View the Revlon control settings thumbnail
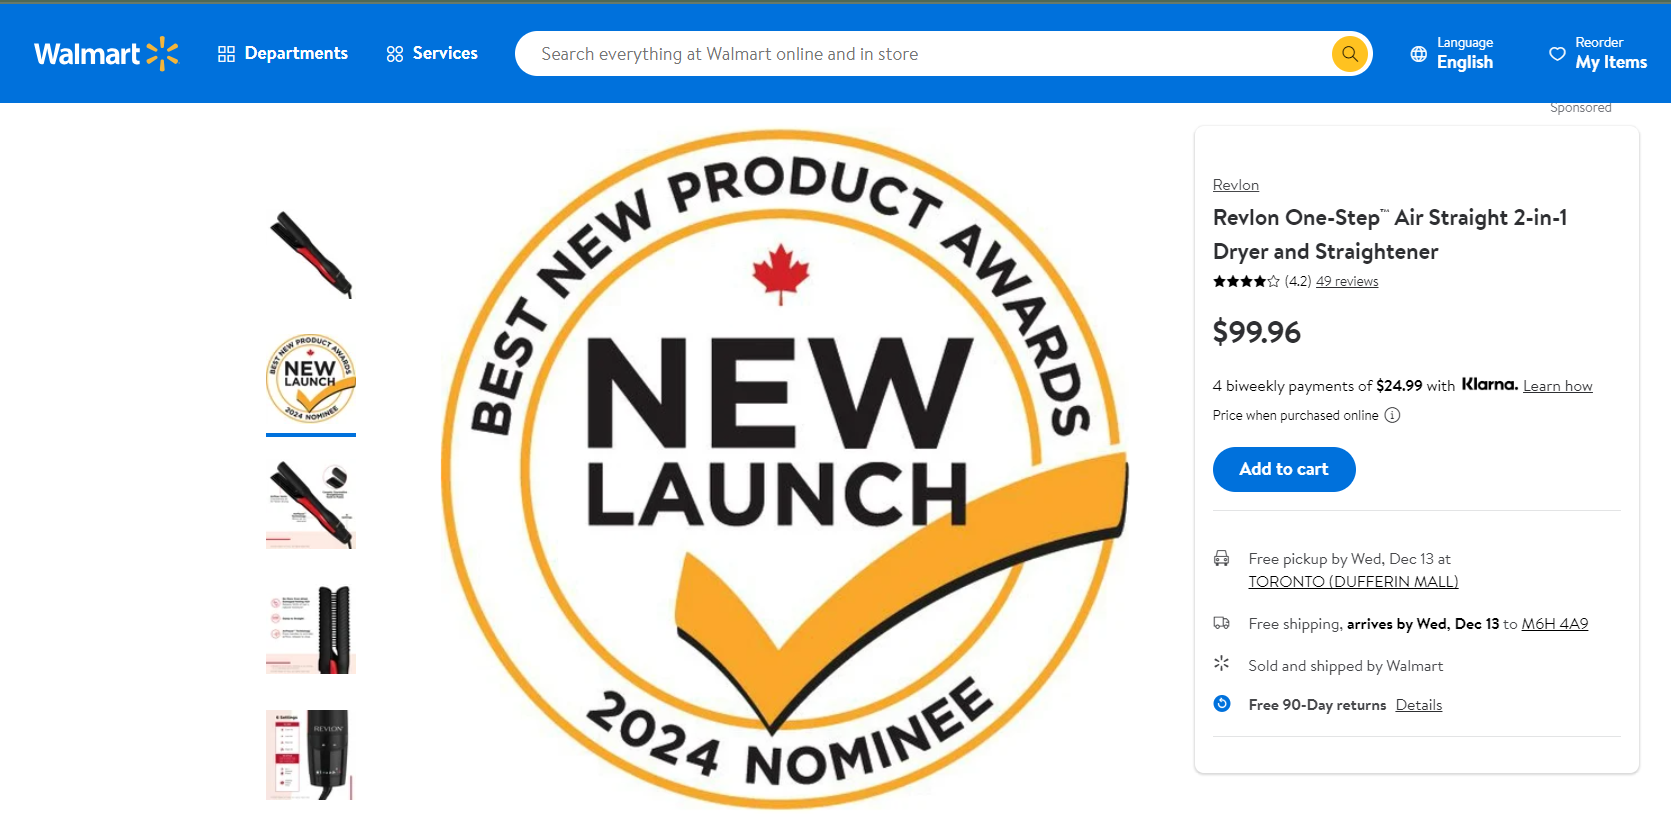Image resolution: width=1671 pixels, height=818 pixels. pos(311,754)
